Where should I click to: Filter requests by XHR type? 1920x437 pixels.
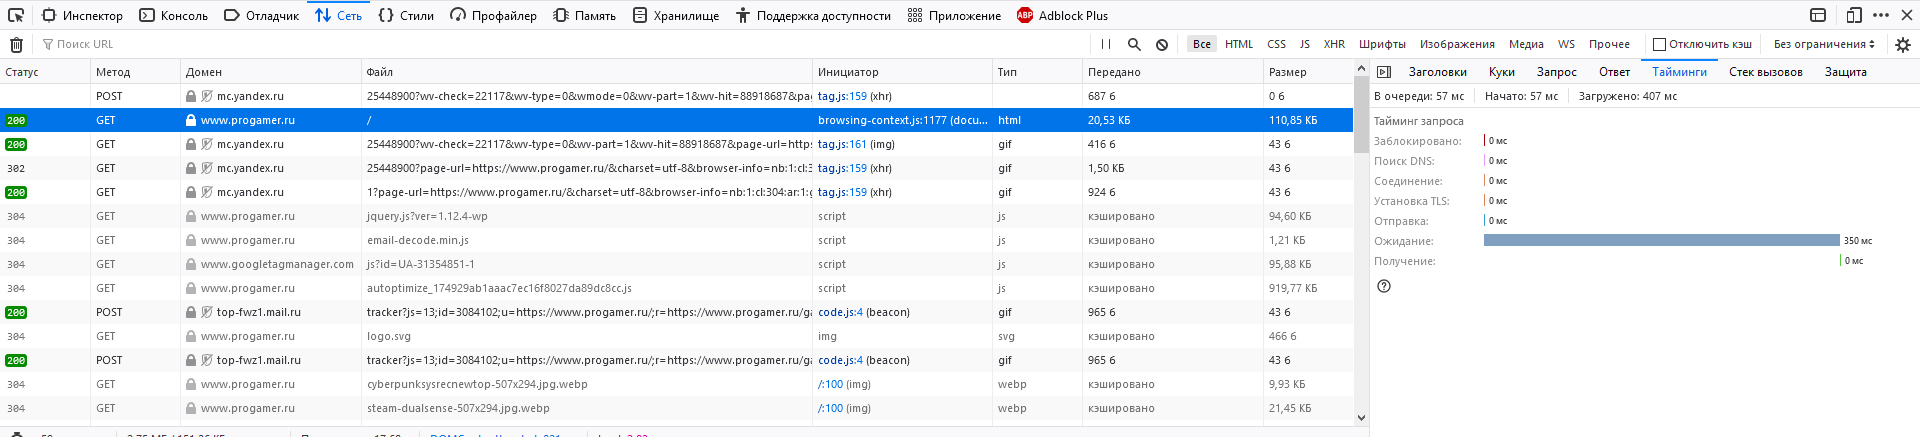1334,44
